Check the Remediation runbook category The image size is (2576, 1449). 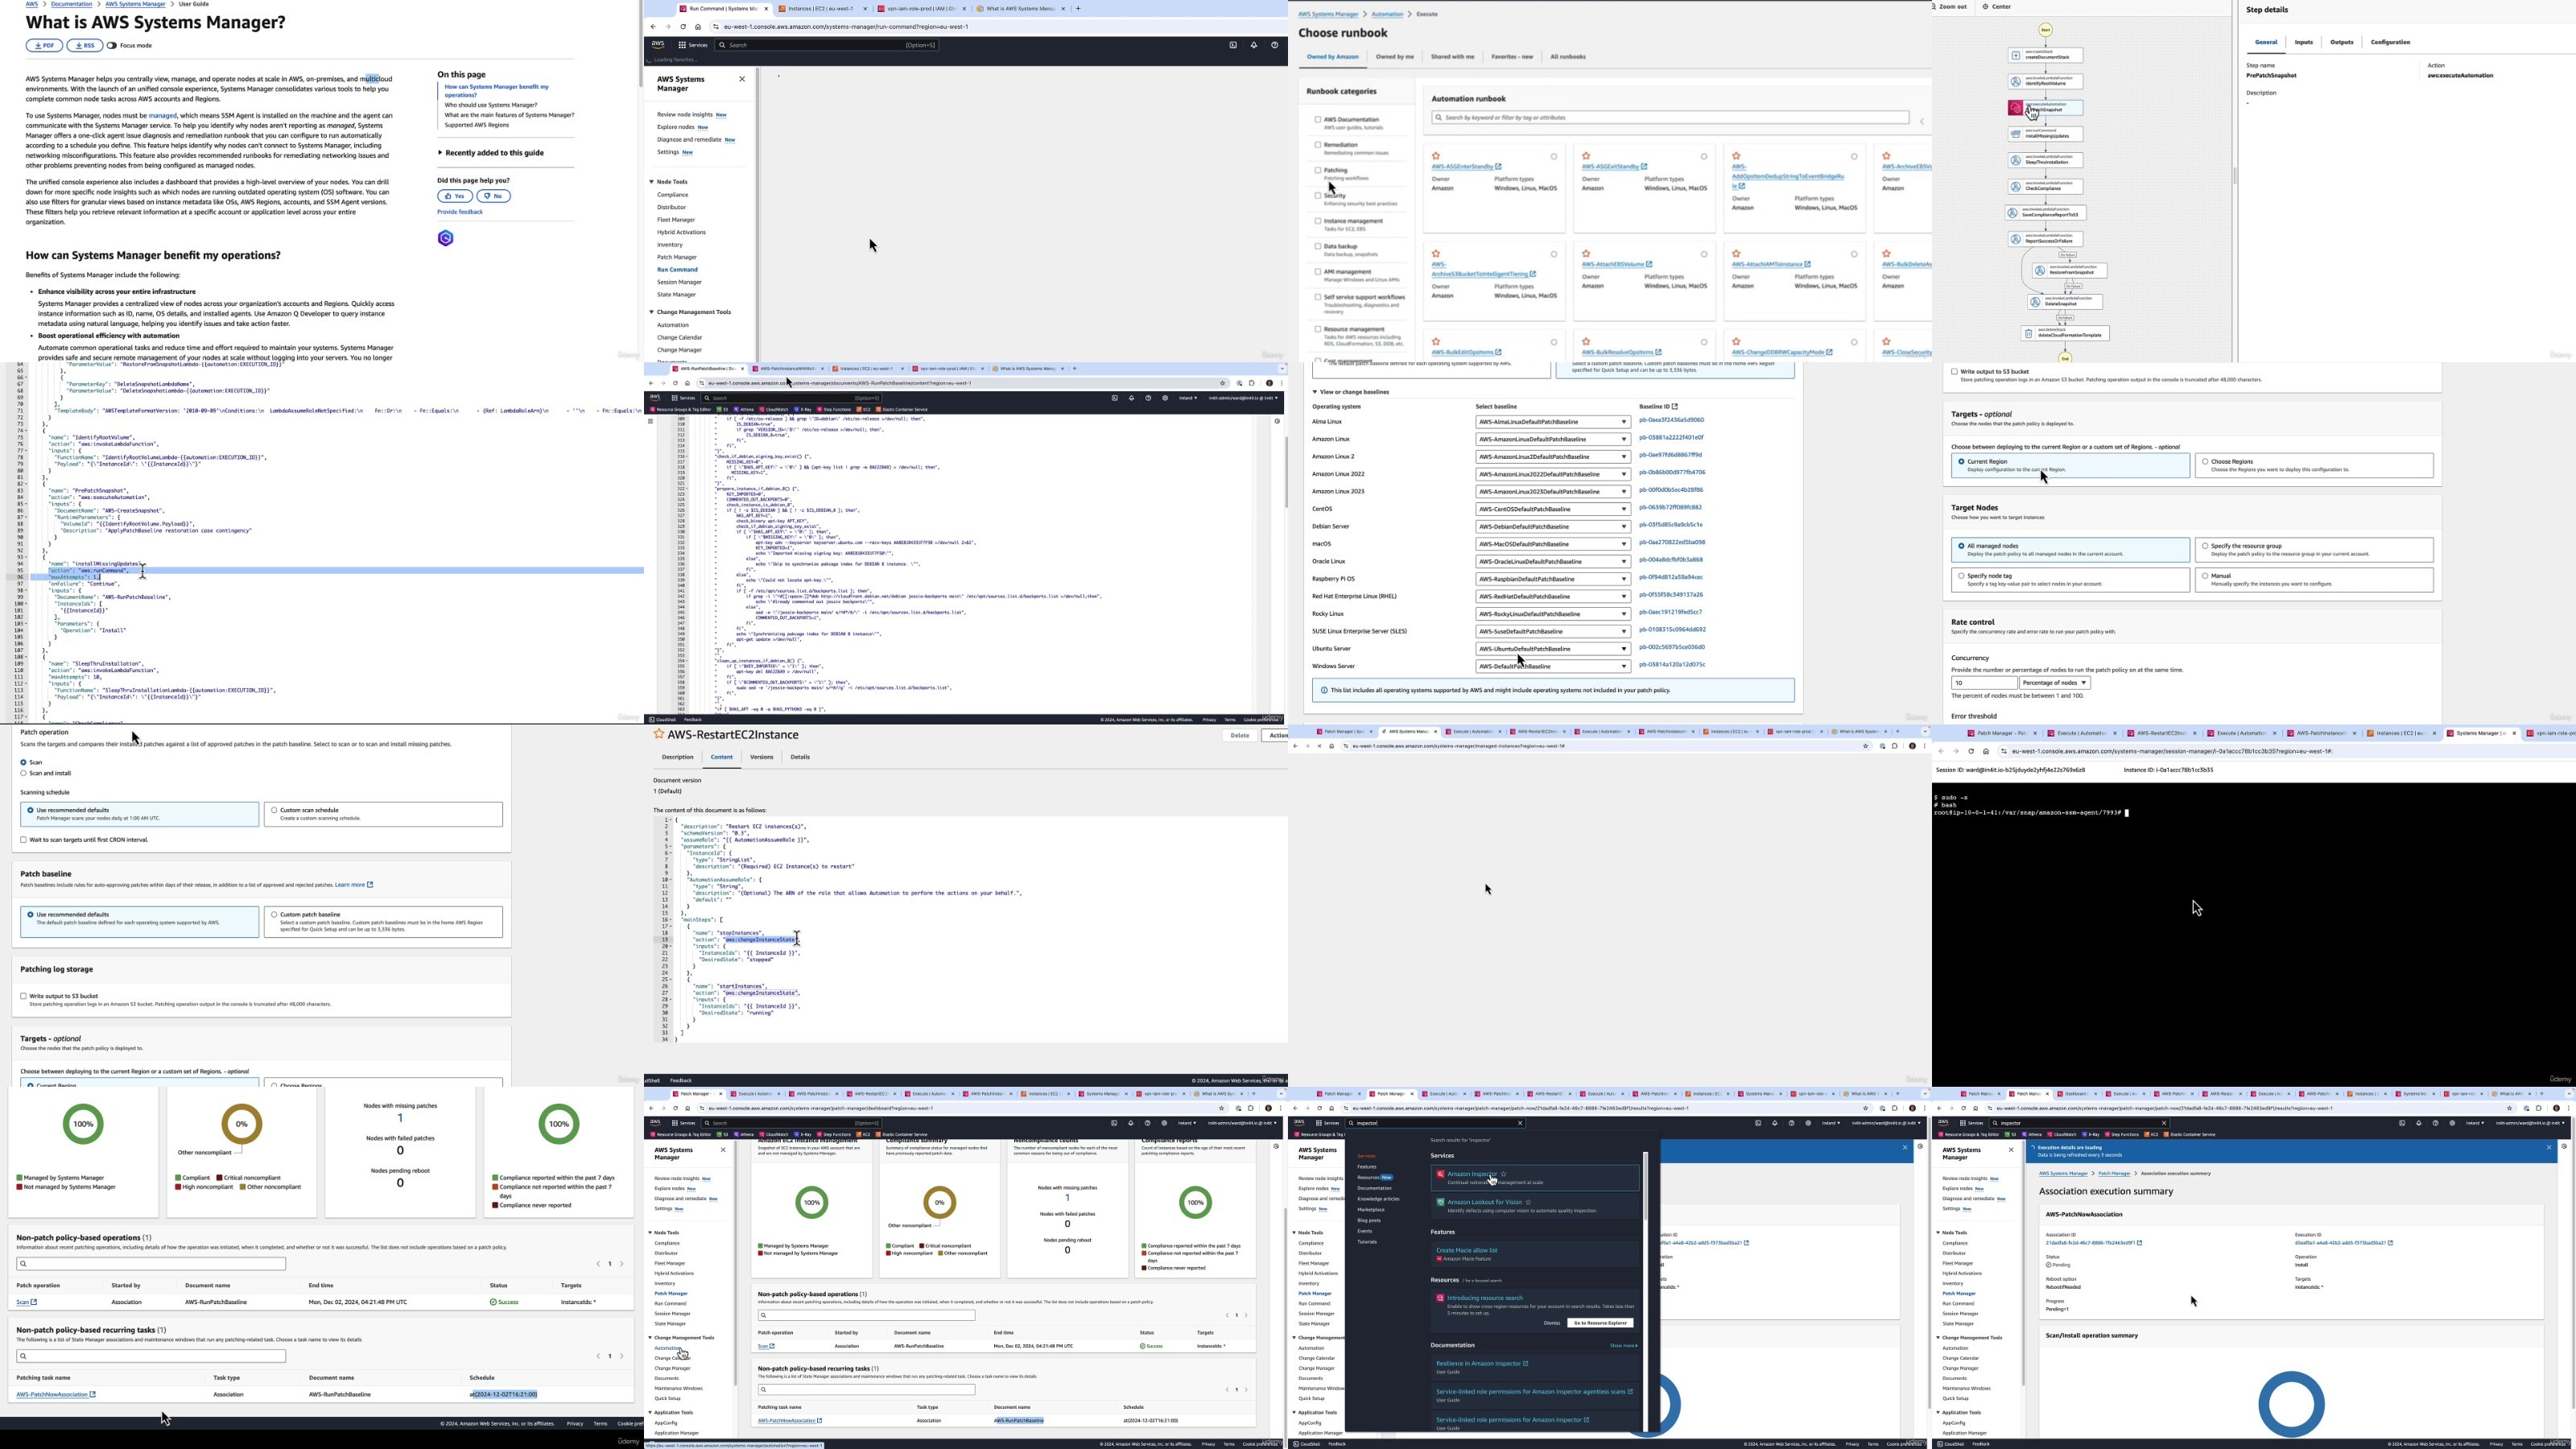click(1318, 145)
